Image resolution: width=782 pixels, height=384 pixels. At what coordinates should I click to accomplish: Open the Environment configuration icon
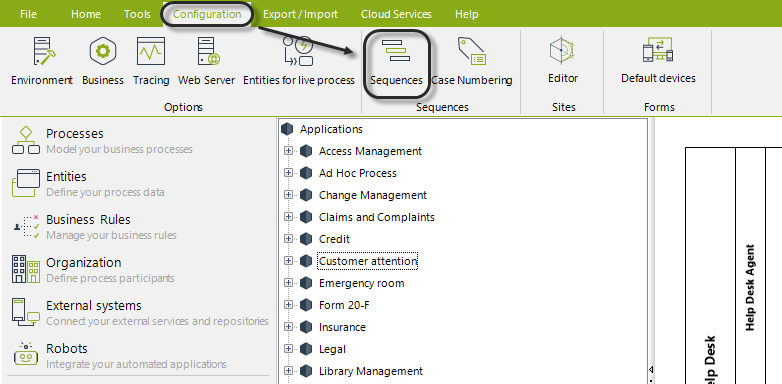[44, 51]
